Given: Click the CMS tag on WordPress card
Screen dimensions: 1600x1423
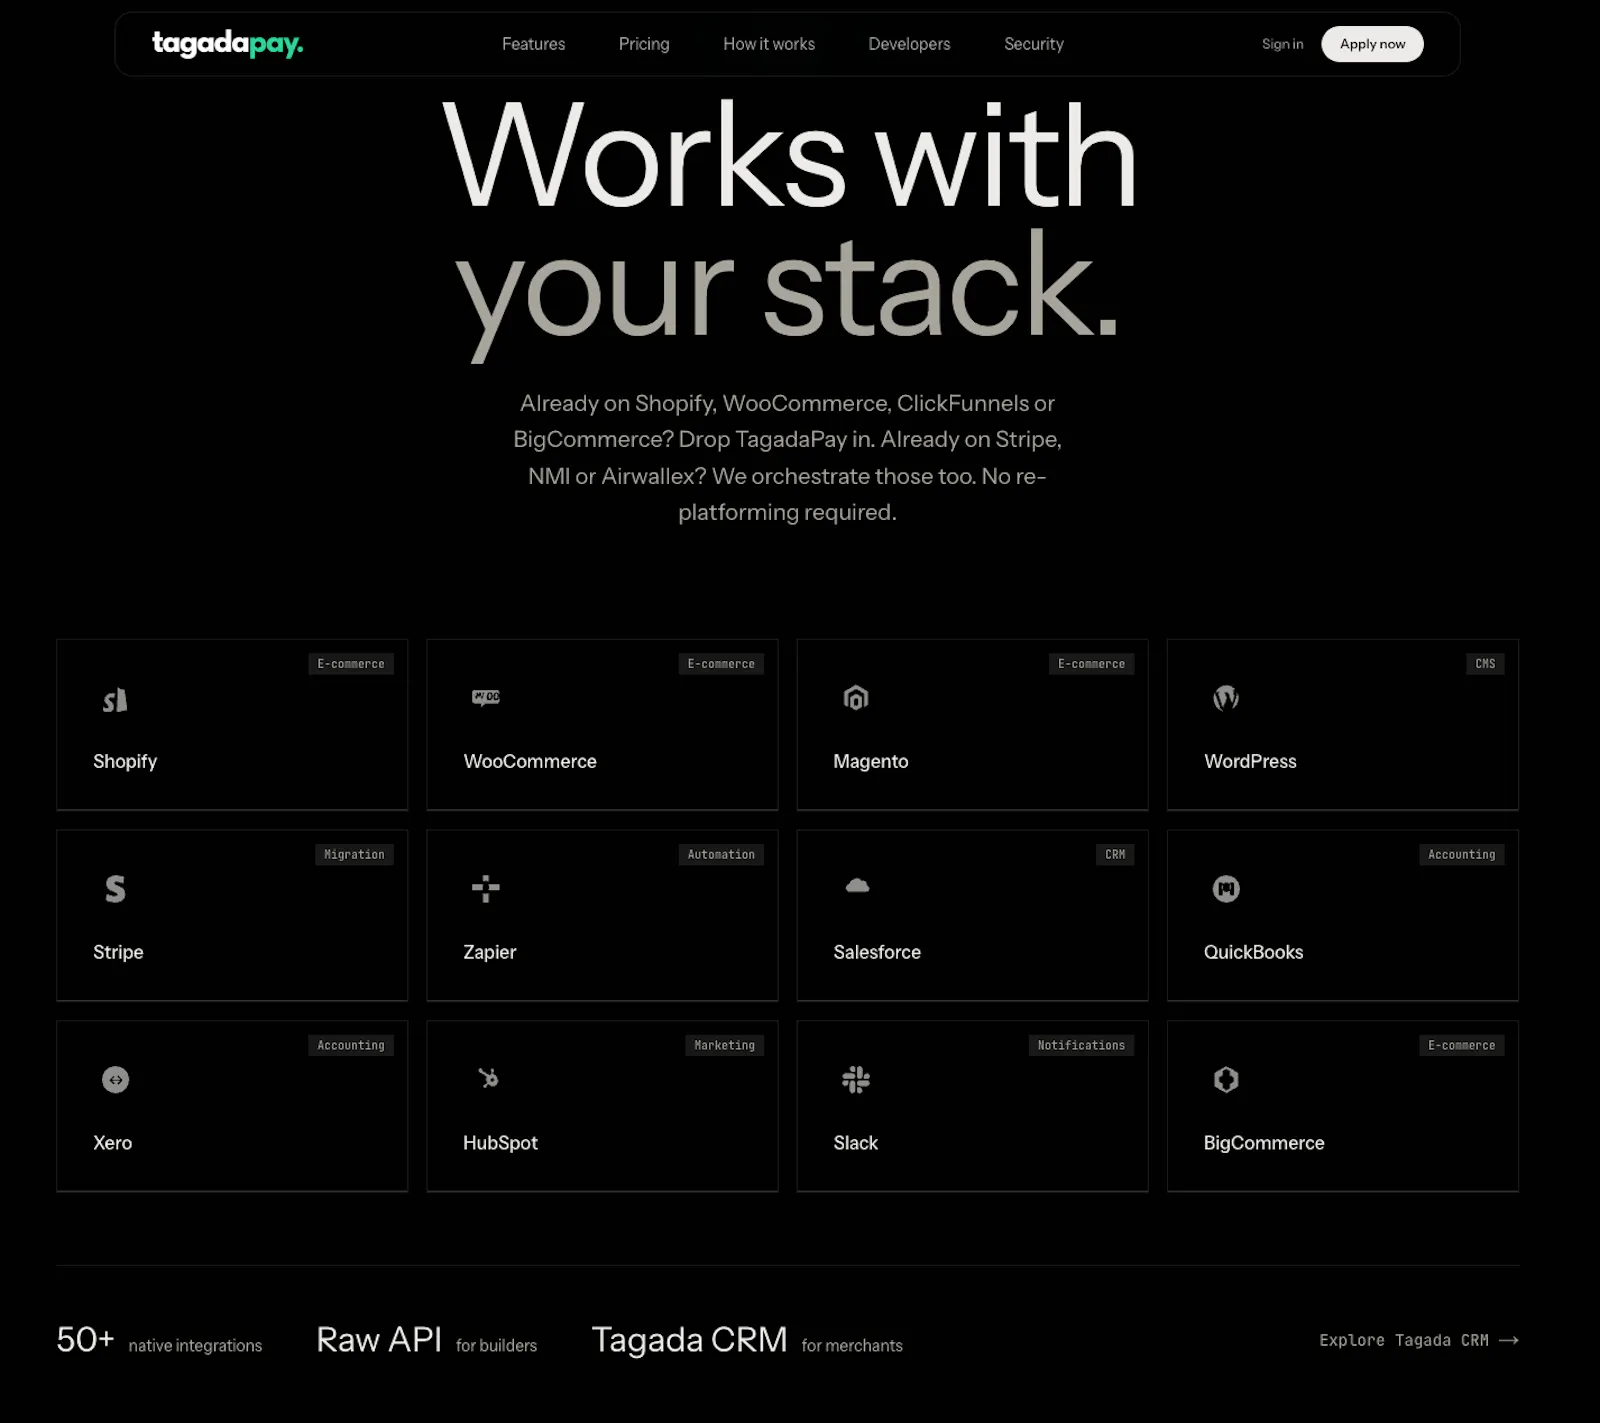Looking at the screenshot, I should pos(1485,664).
